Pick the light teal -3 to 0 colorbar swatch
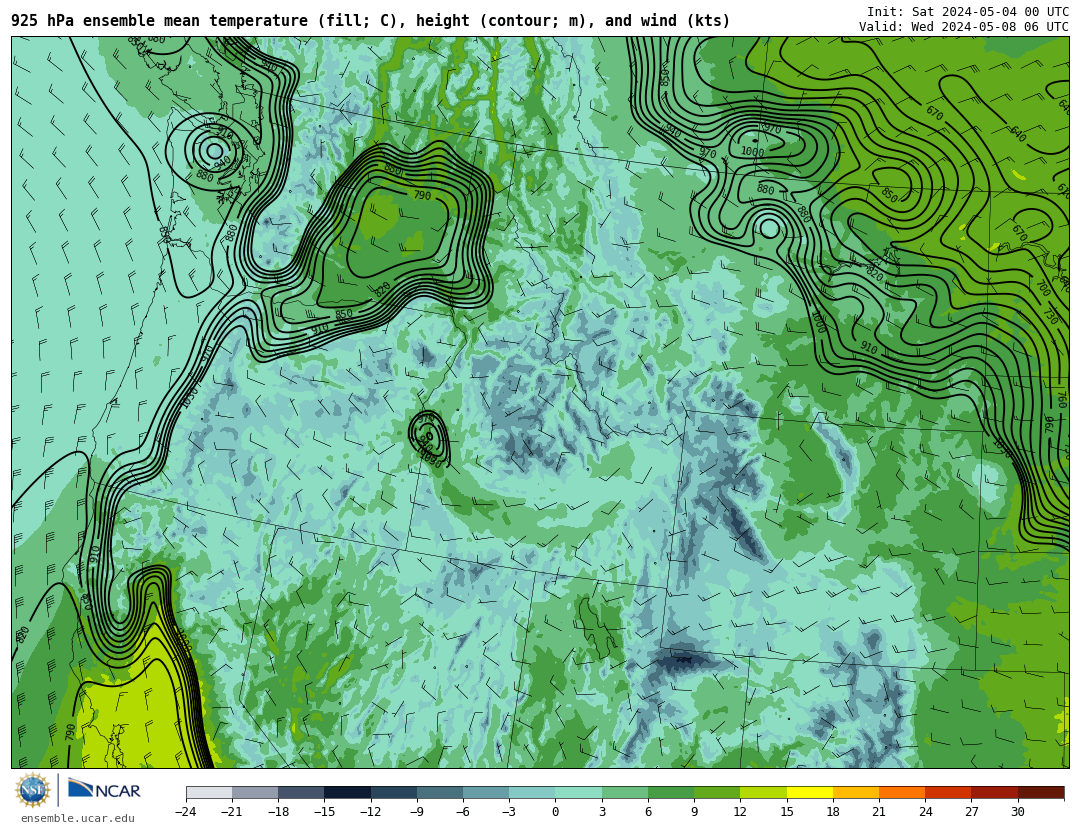Image resolution: width=1080 pixels, height=831 pixels. click(x=532, y=792)
